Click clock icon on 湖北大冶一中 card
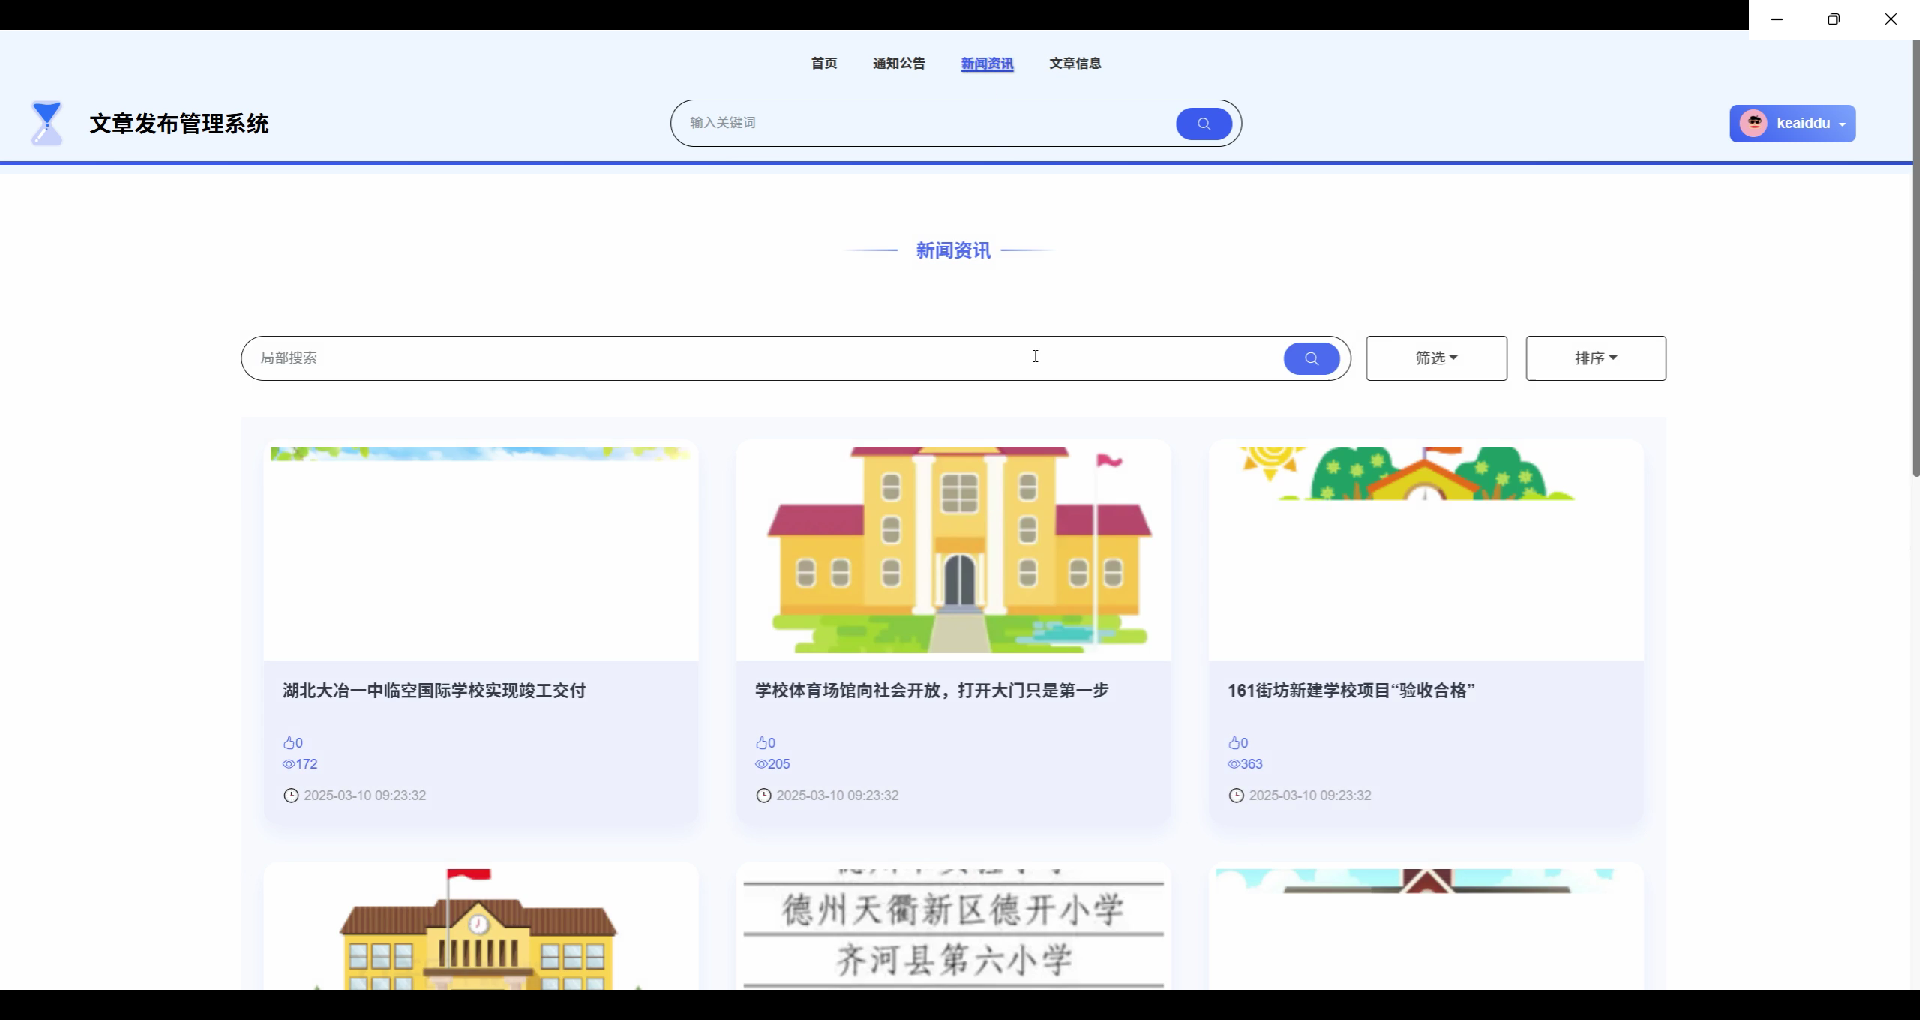The width and height of the screenshot is (1920, 1020). pos(291,796)
